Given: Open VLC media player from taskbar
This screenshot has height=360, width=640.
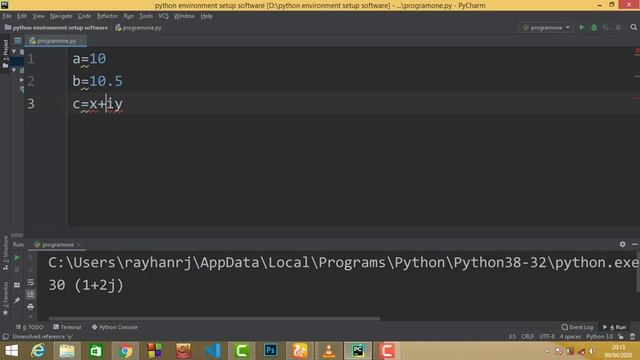Looking at the screenshot, I should tap(328, 351).
